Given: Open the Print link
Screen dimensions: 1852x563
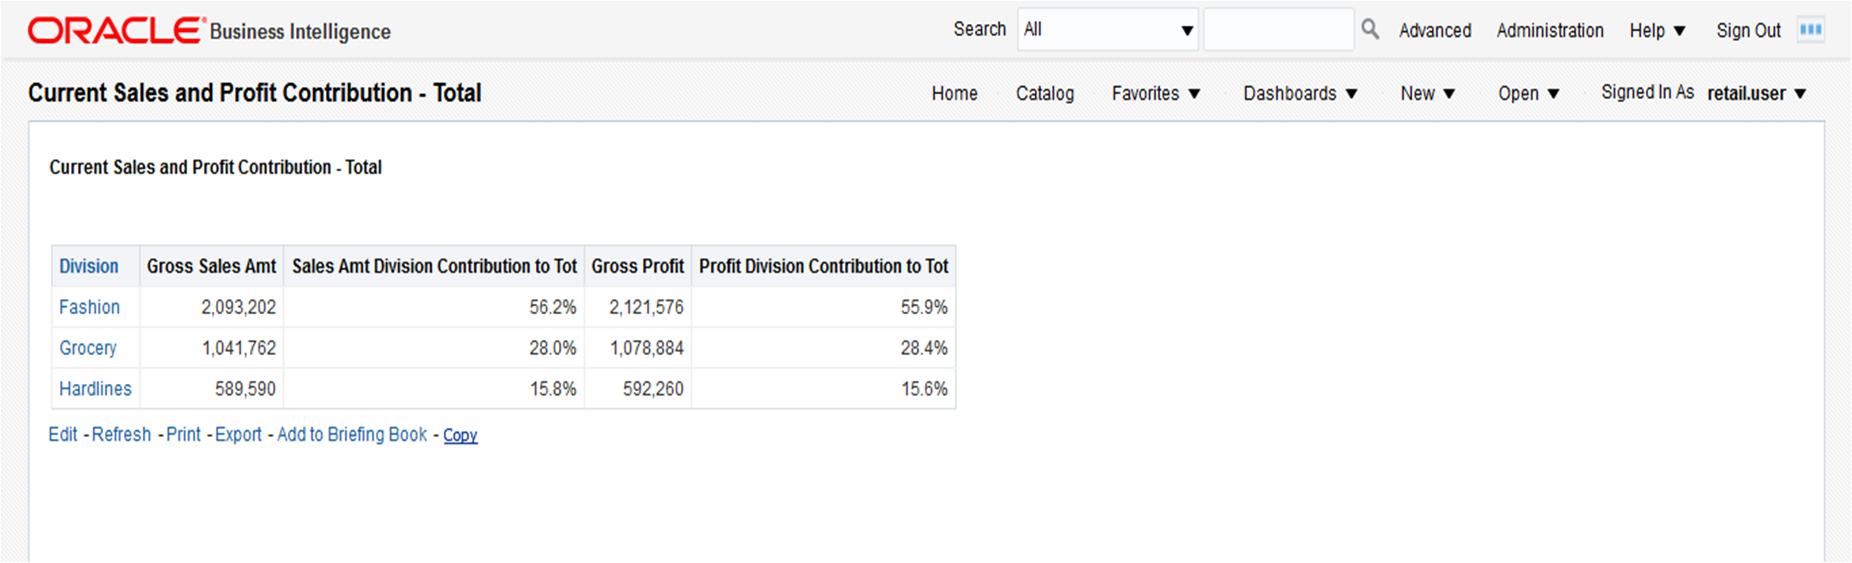Looking at the screenshot, I should coord(183,435).
